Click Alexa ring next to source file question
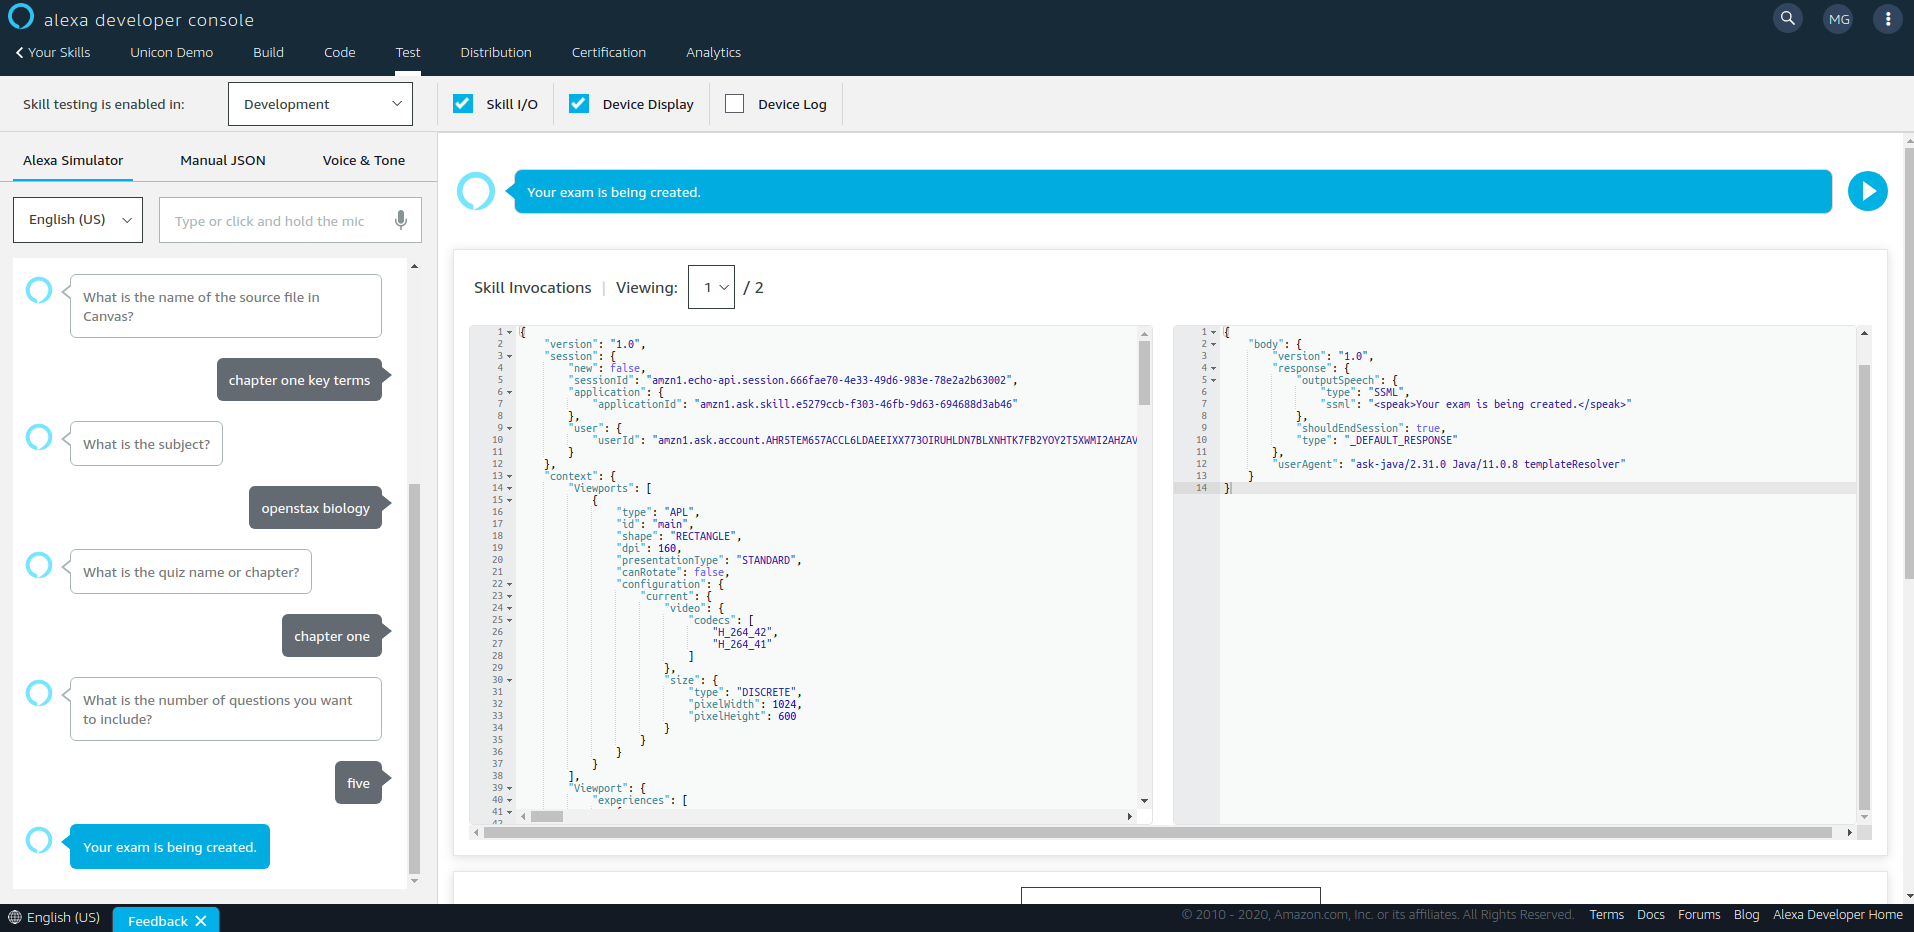Viewport: 1914px width, 932px height. tap(39, 290)
